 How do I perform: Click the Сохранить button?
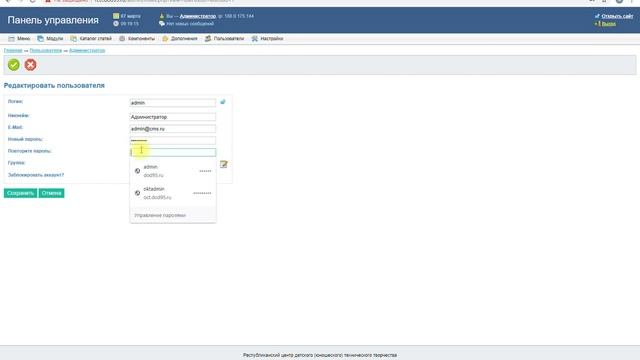pyautogui.click(x=20, y=193)
